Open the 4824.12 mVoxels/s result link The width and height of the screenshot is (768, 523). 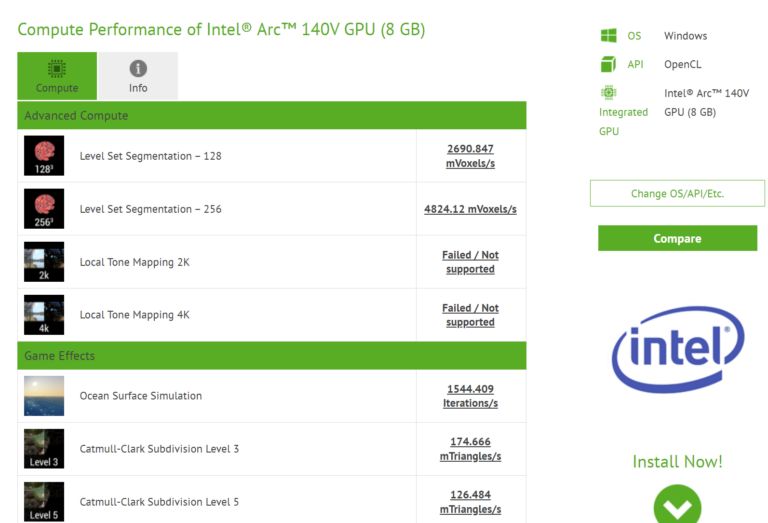coord(470,209)
